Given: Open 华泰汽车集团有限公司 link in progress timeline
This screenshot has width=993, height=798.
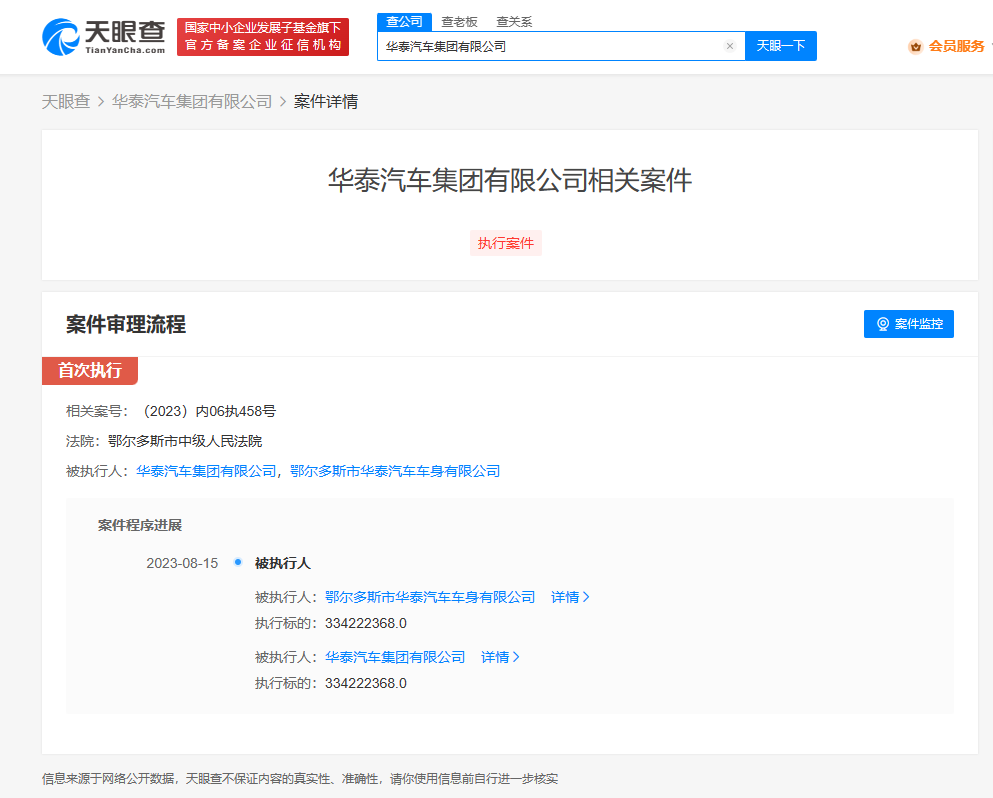Looking at the screenshot, I should click(395, 657).
